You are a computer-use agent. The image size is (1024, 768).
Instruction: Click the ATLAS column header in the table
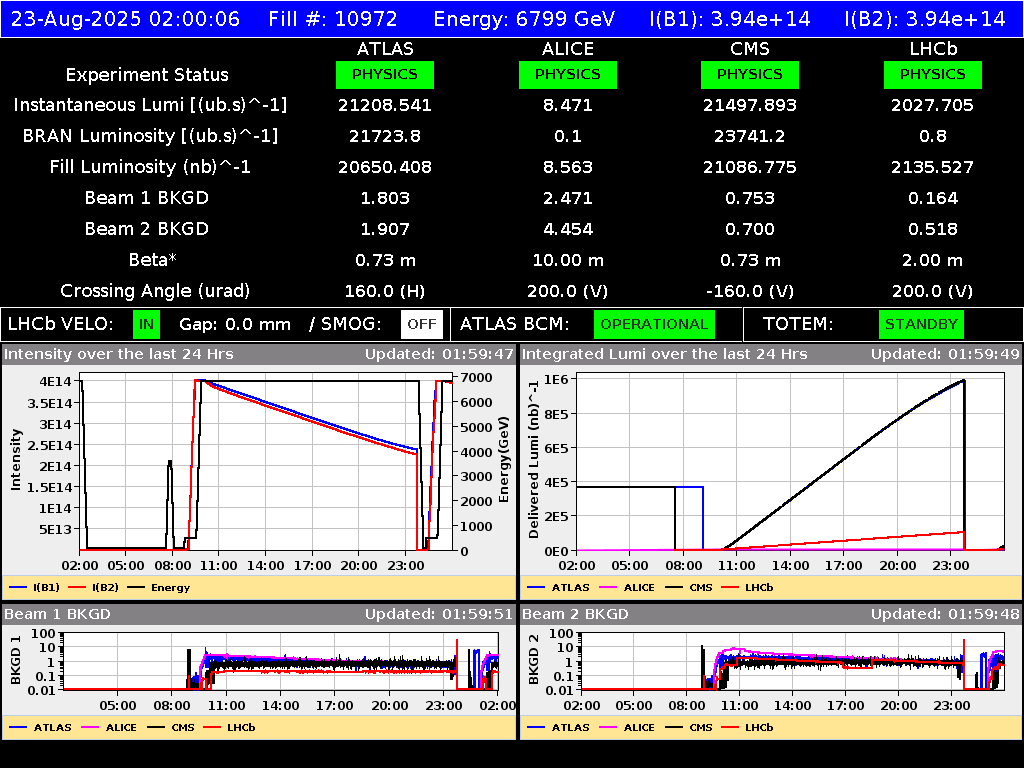coord(385,49)
